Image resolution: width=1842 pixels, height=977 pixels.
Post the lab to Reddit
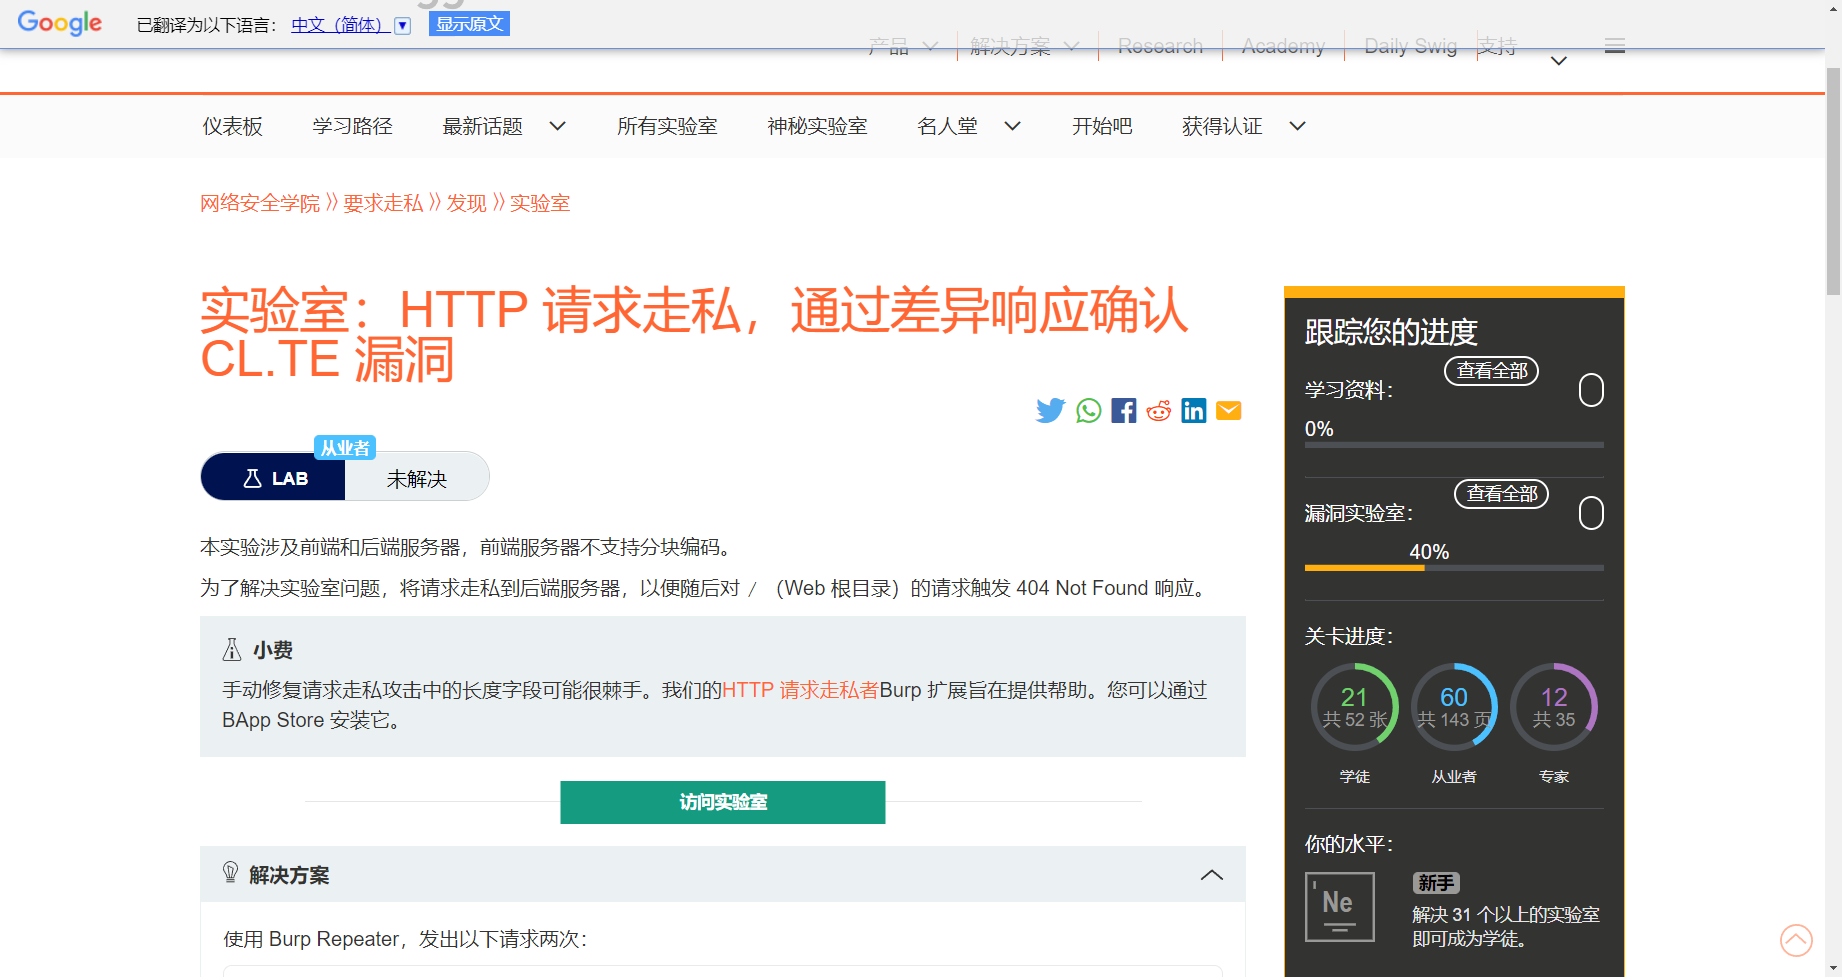pyautogui.click(x=1158, y=410)
